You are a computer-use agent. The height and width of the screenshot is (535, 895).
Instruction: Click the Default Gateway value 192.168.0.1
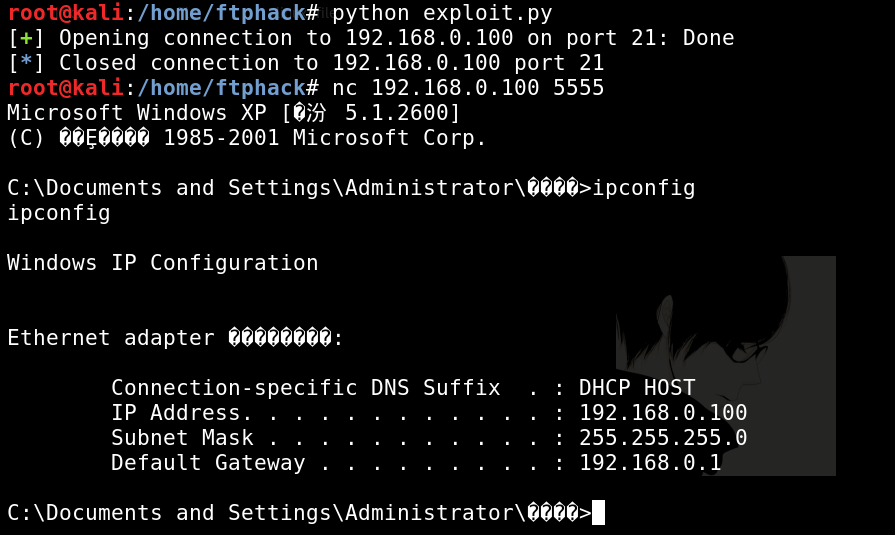click(651, 463)
